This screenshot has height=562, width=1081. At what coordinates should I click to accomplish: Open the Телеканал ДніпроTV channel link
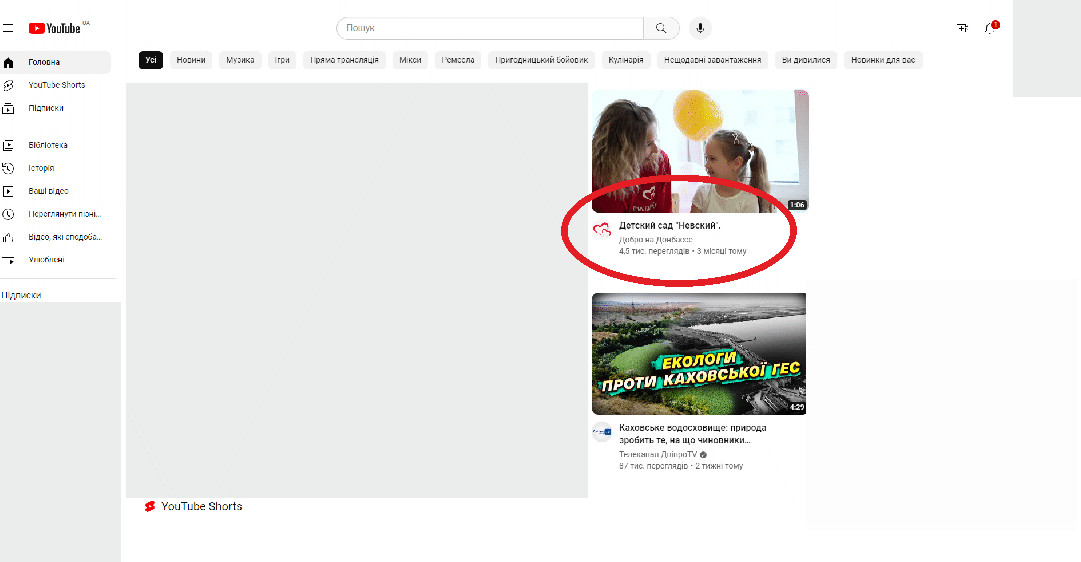(658, 454)
